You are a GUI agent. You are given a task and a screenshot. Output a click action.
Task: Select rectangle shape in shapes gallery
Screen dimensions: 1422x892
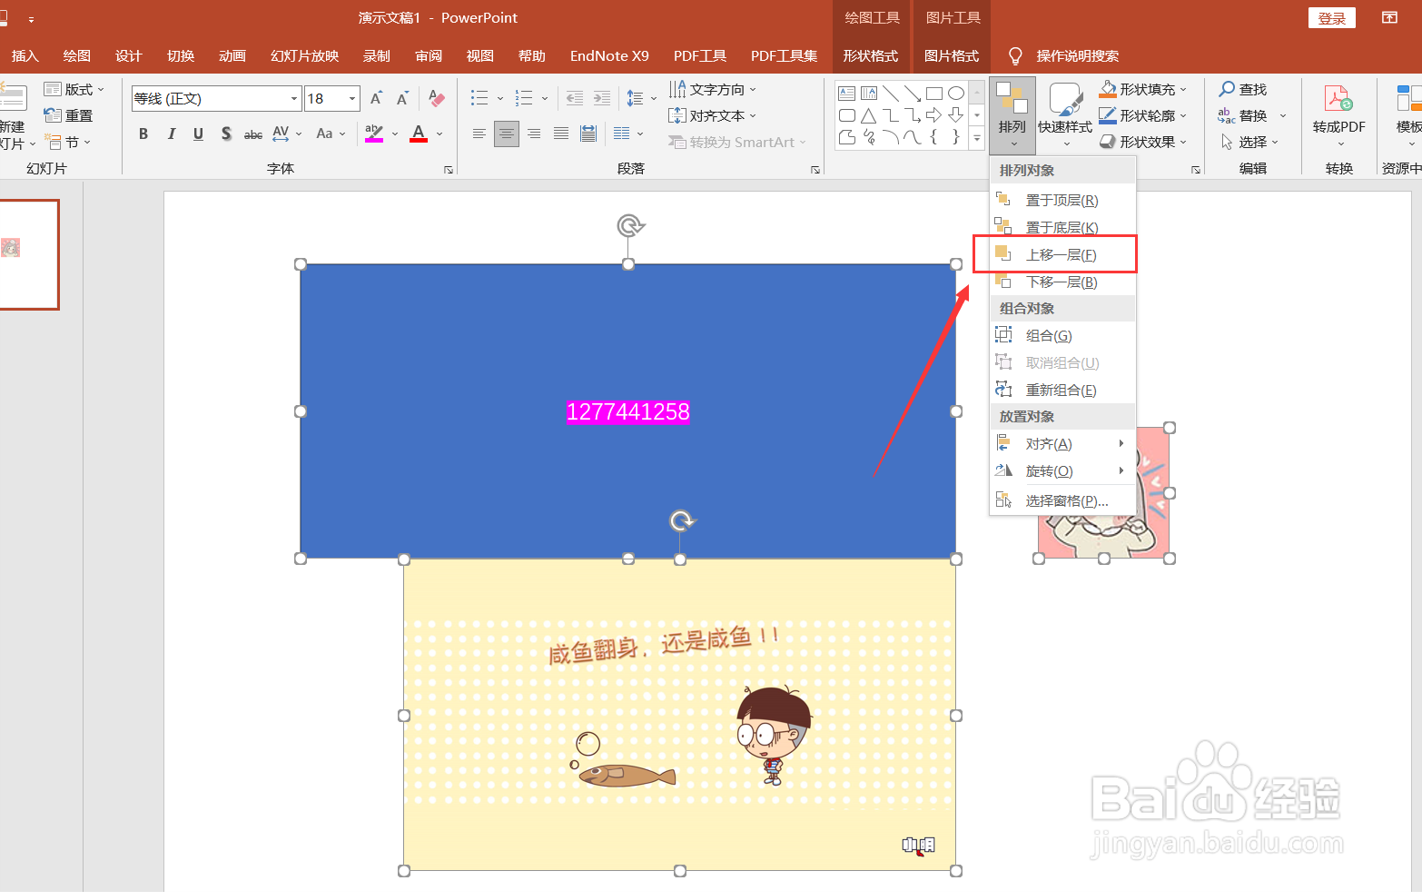(934, 93)
